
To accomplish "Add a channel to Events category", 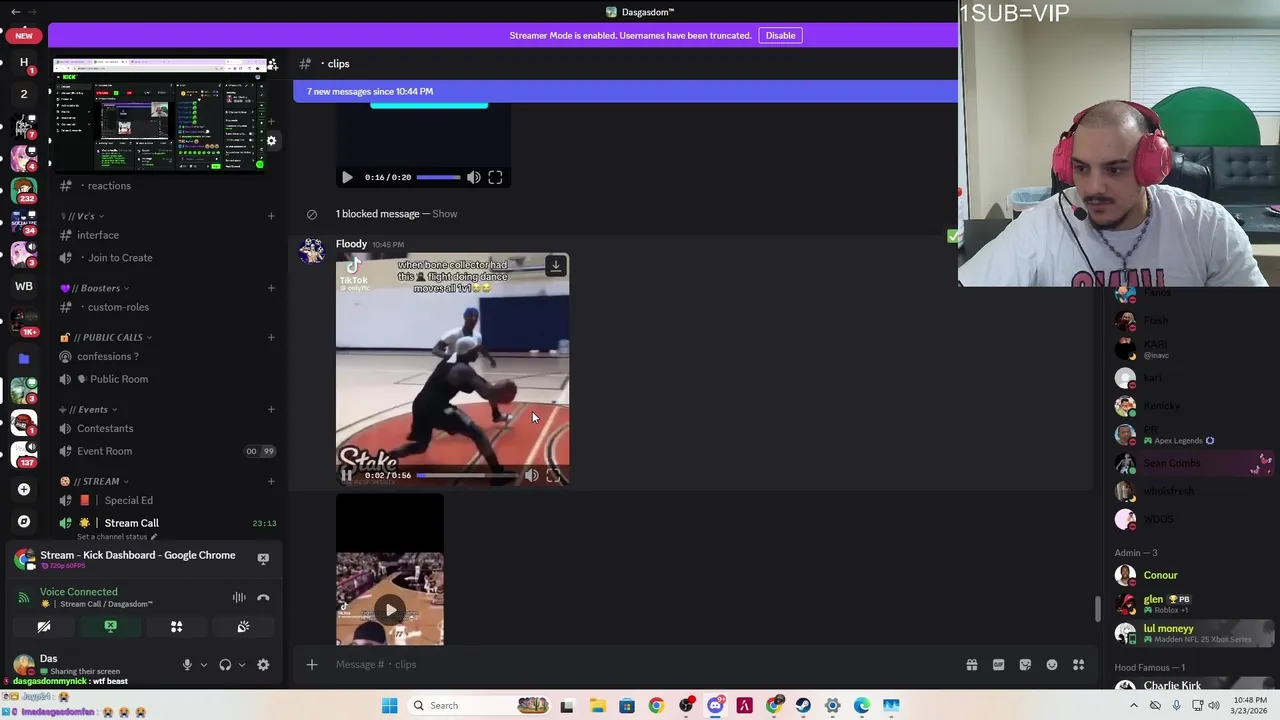I will tap(271, 409).
